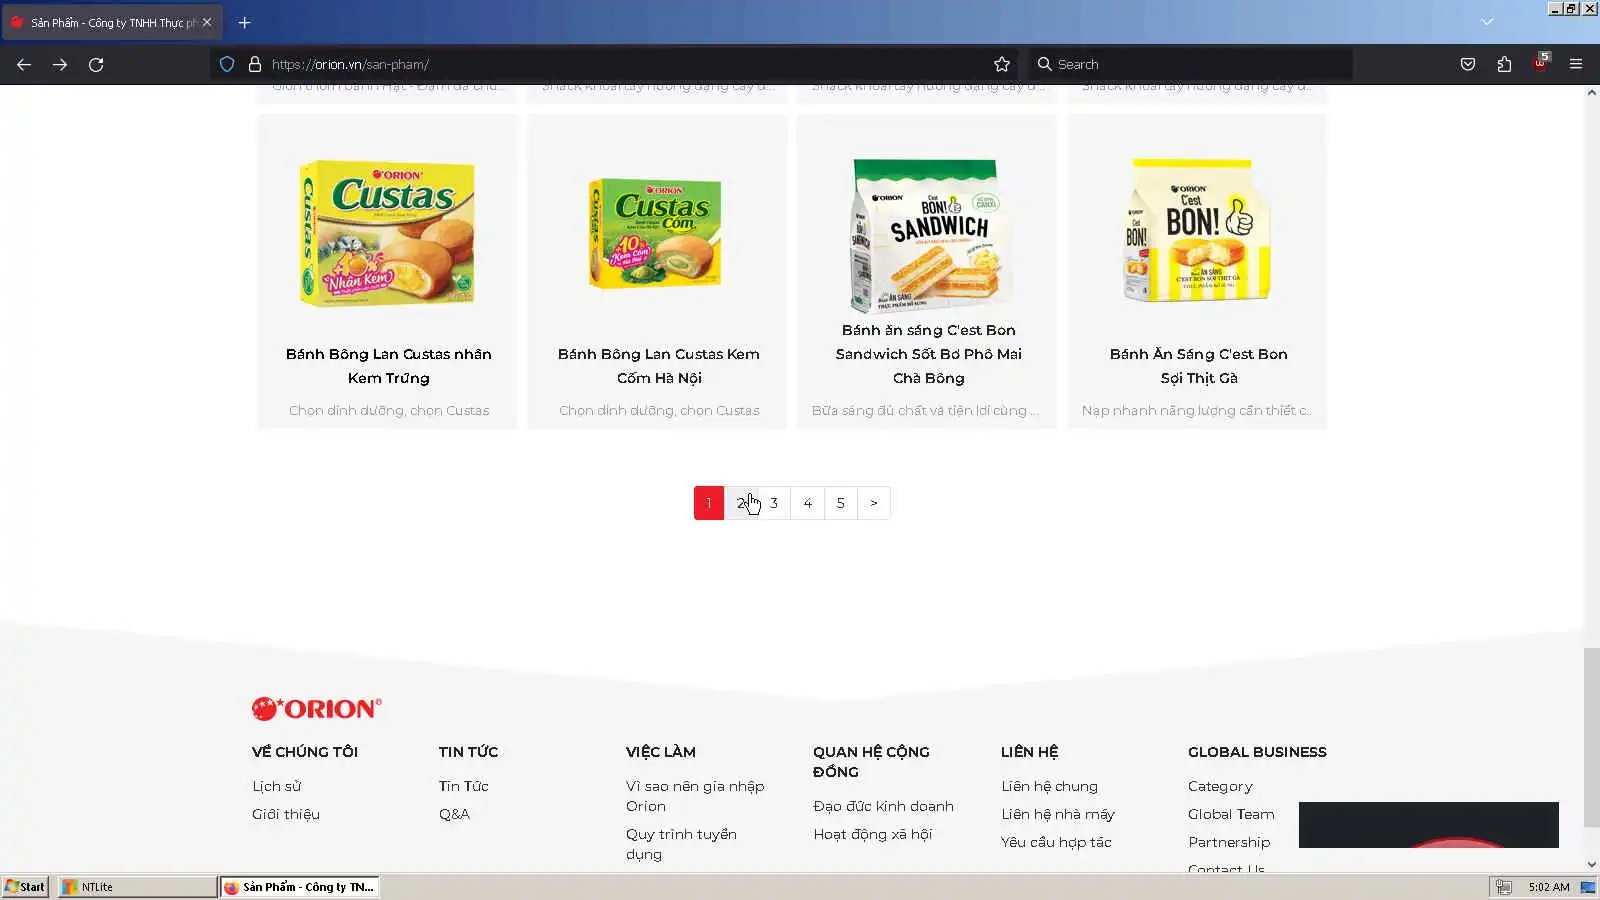
Task: Open Liên hệ chung link
Action: pos(1050,786)
